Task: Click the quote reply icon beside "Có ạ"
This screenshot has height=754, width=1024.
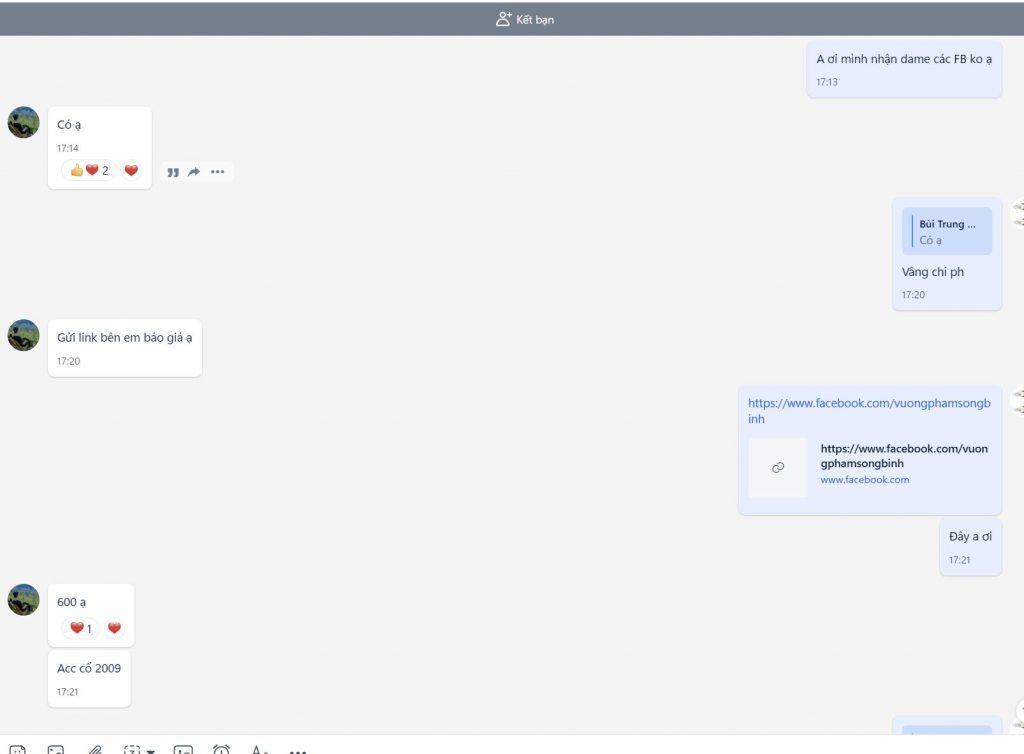Action: click(x=173, y=172)
